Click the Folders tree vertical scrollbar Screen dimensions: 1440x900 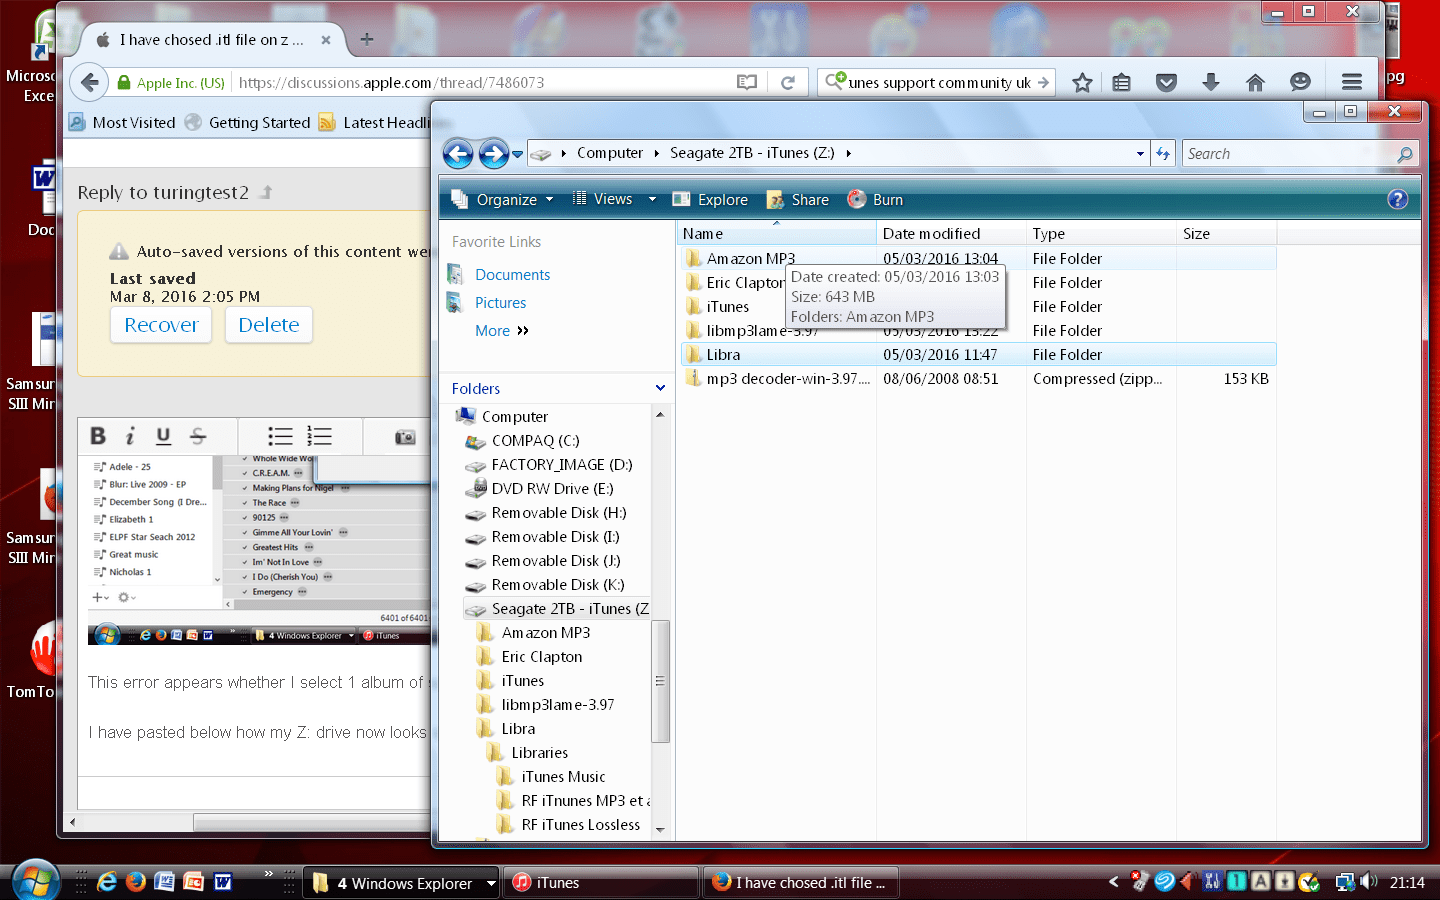(660, 681)
